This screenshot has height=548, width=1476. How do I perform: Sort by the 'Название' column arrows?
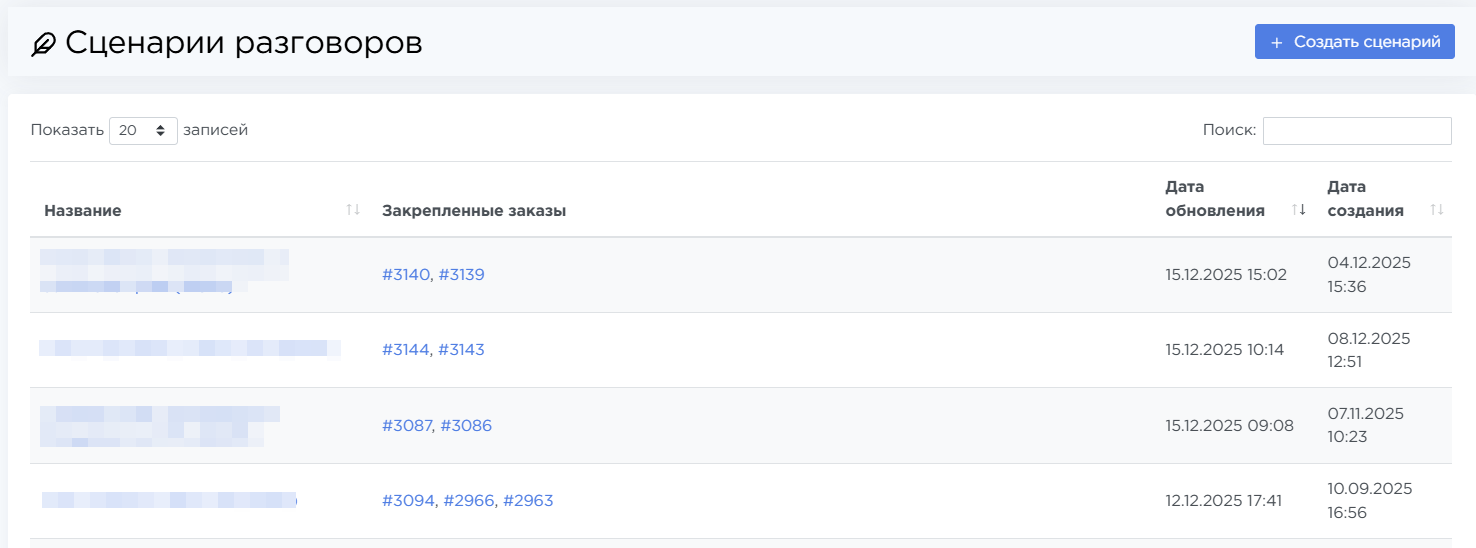click(352, 210)
